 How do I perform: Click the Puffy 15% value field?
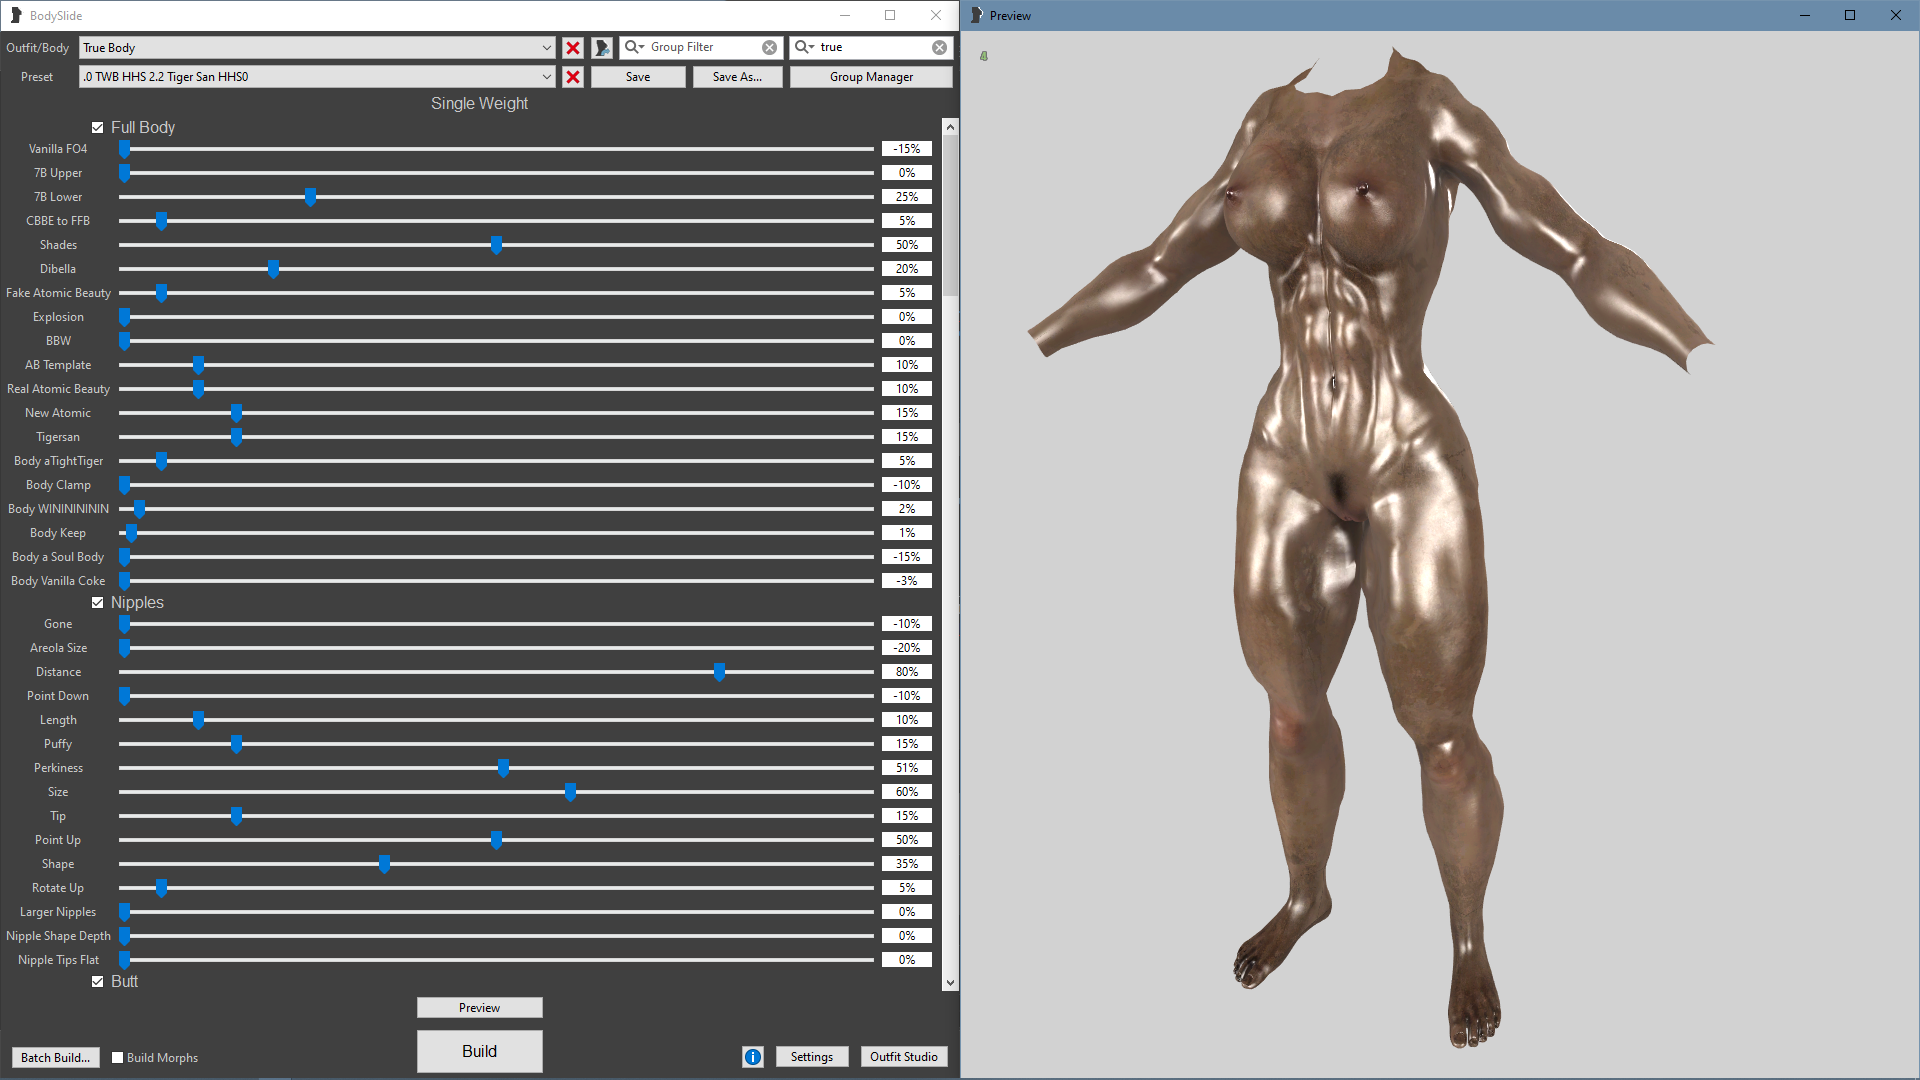(x=907, y=744)
